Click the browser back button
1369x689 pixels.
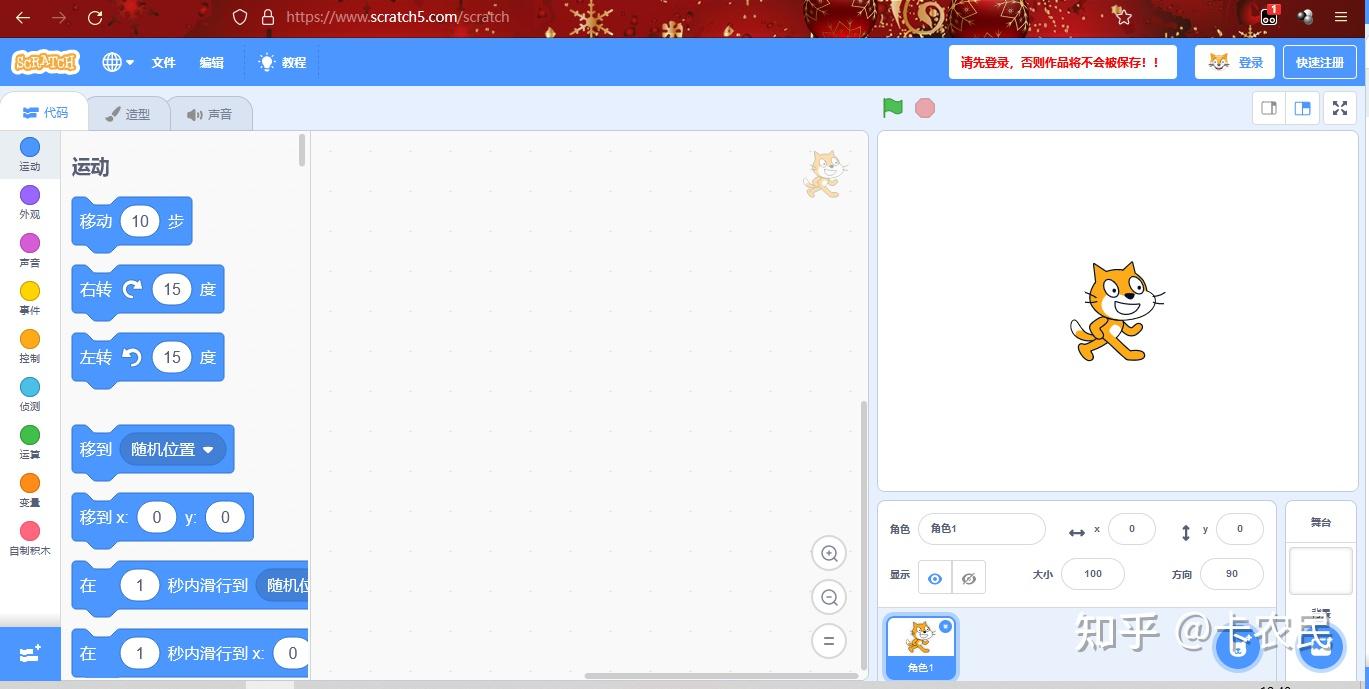coord(22,17)
